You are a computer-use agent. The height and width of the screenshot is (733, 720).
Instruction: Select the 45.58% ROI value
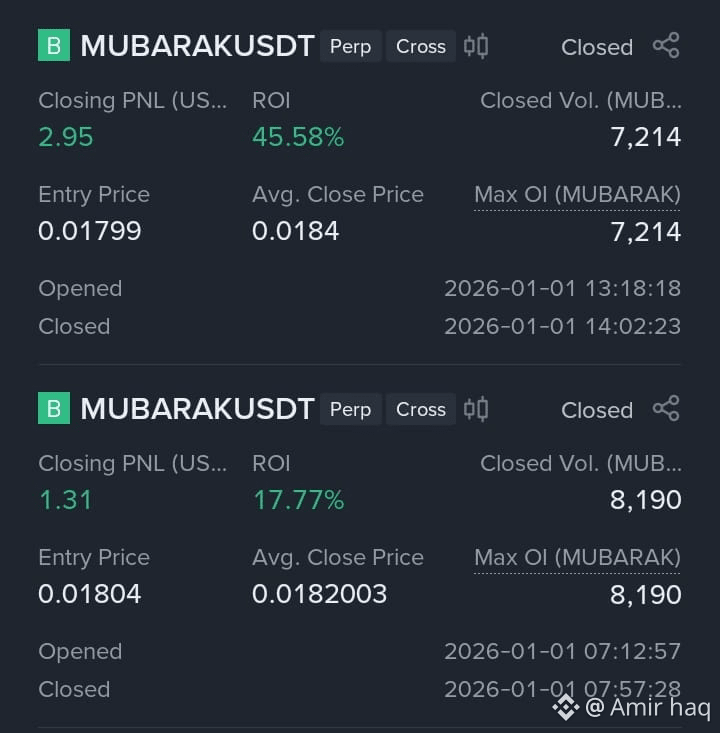(x=298, y=137)
